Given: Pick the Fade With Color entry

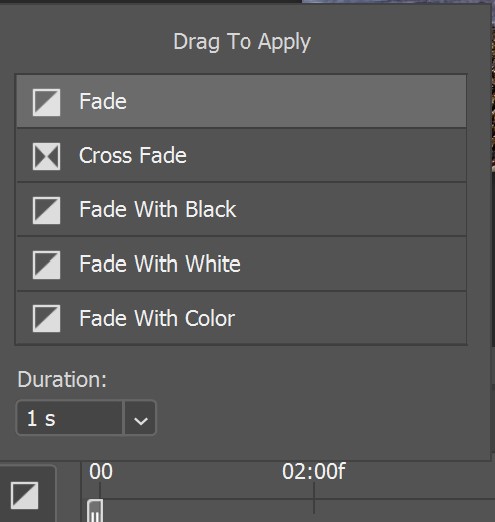Looking at the screenshot, I should (241, 318).
